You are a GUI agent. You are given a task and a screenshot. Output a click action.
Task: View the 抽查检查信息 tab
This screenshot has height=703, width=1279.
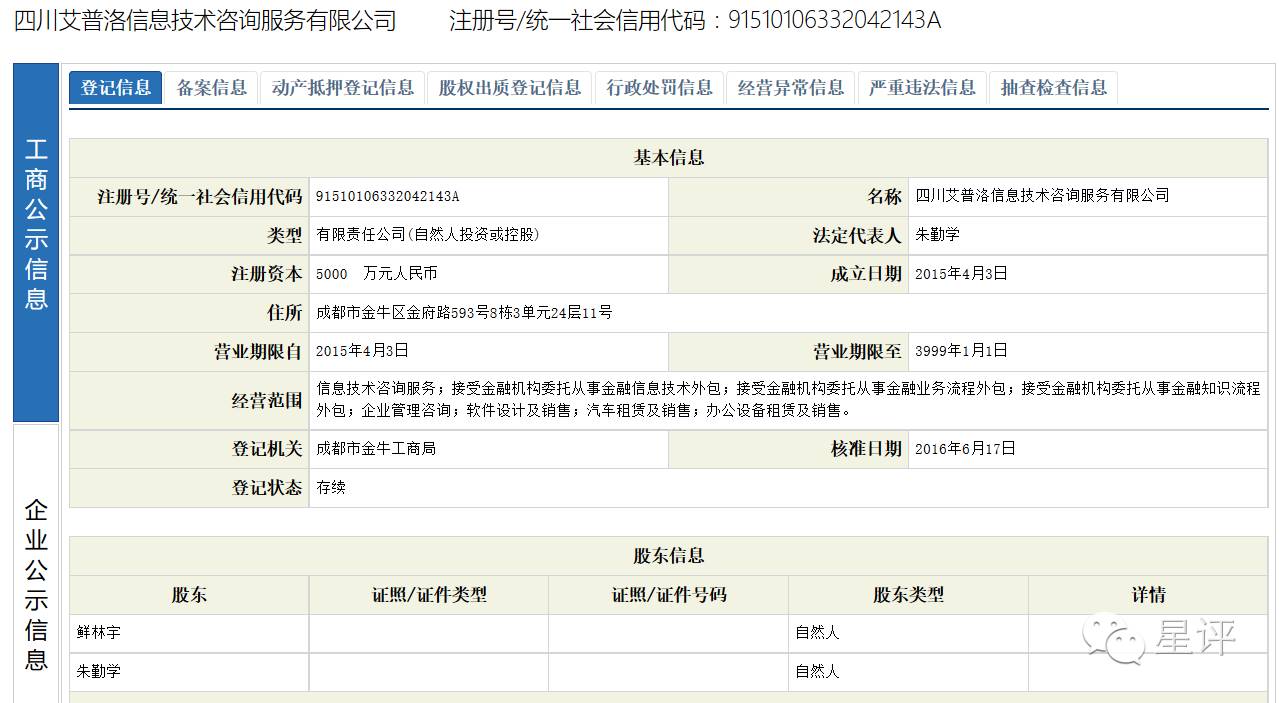click(x=1052, y=87)
